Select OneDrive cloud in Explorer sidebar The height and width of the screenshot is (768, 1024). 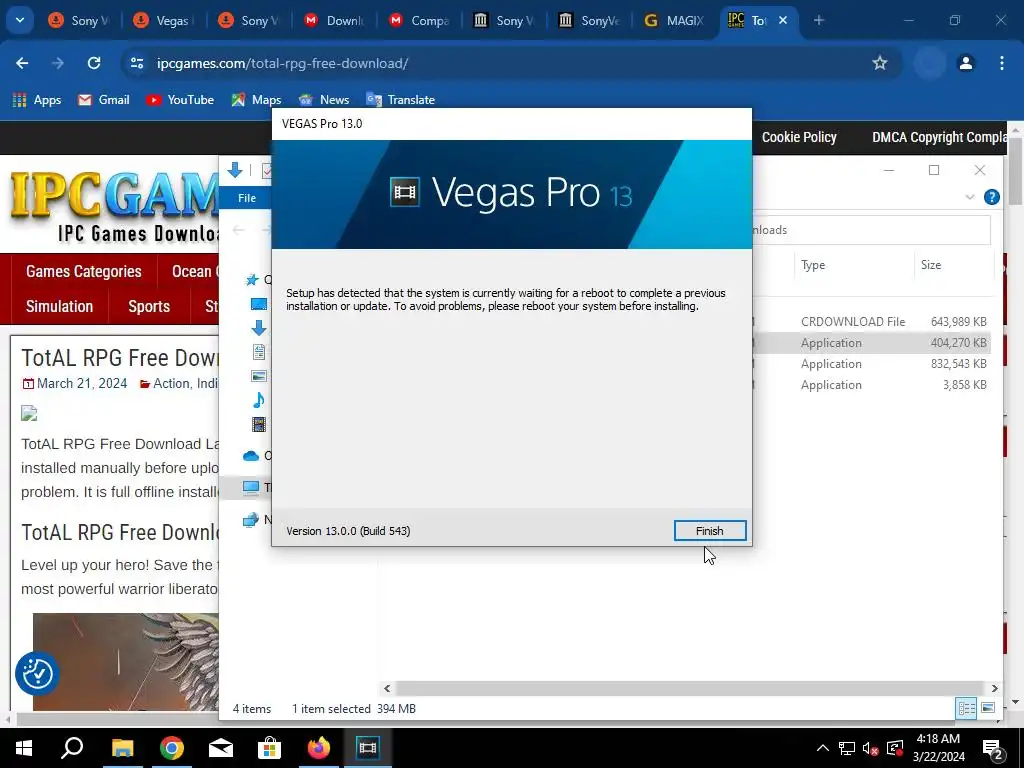click(251, 456)
